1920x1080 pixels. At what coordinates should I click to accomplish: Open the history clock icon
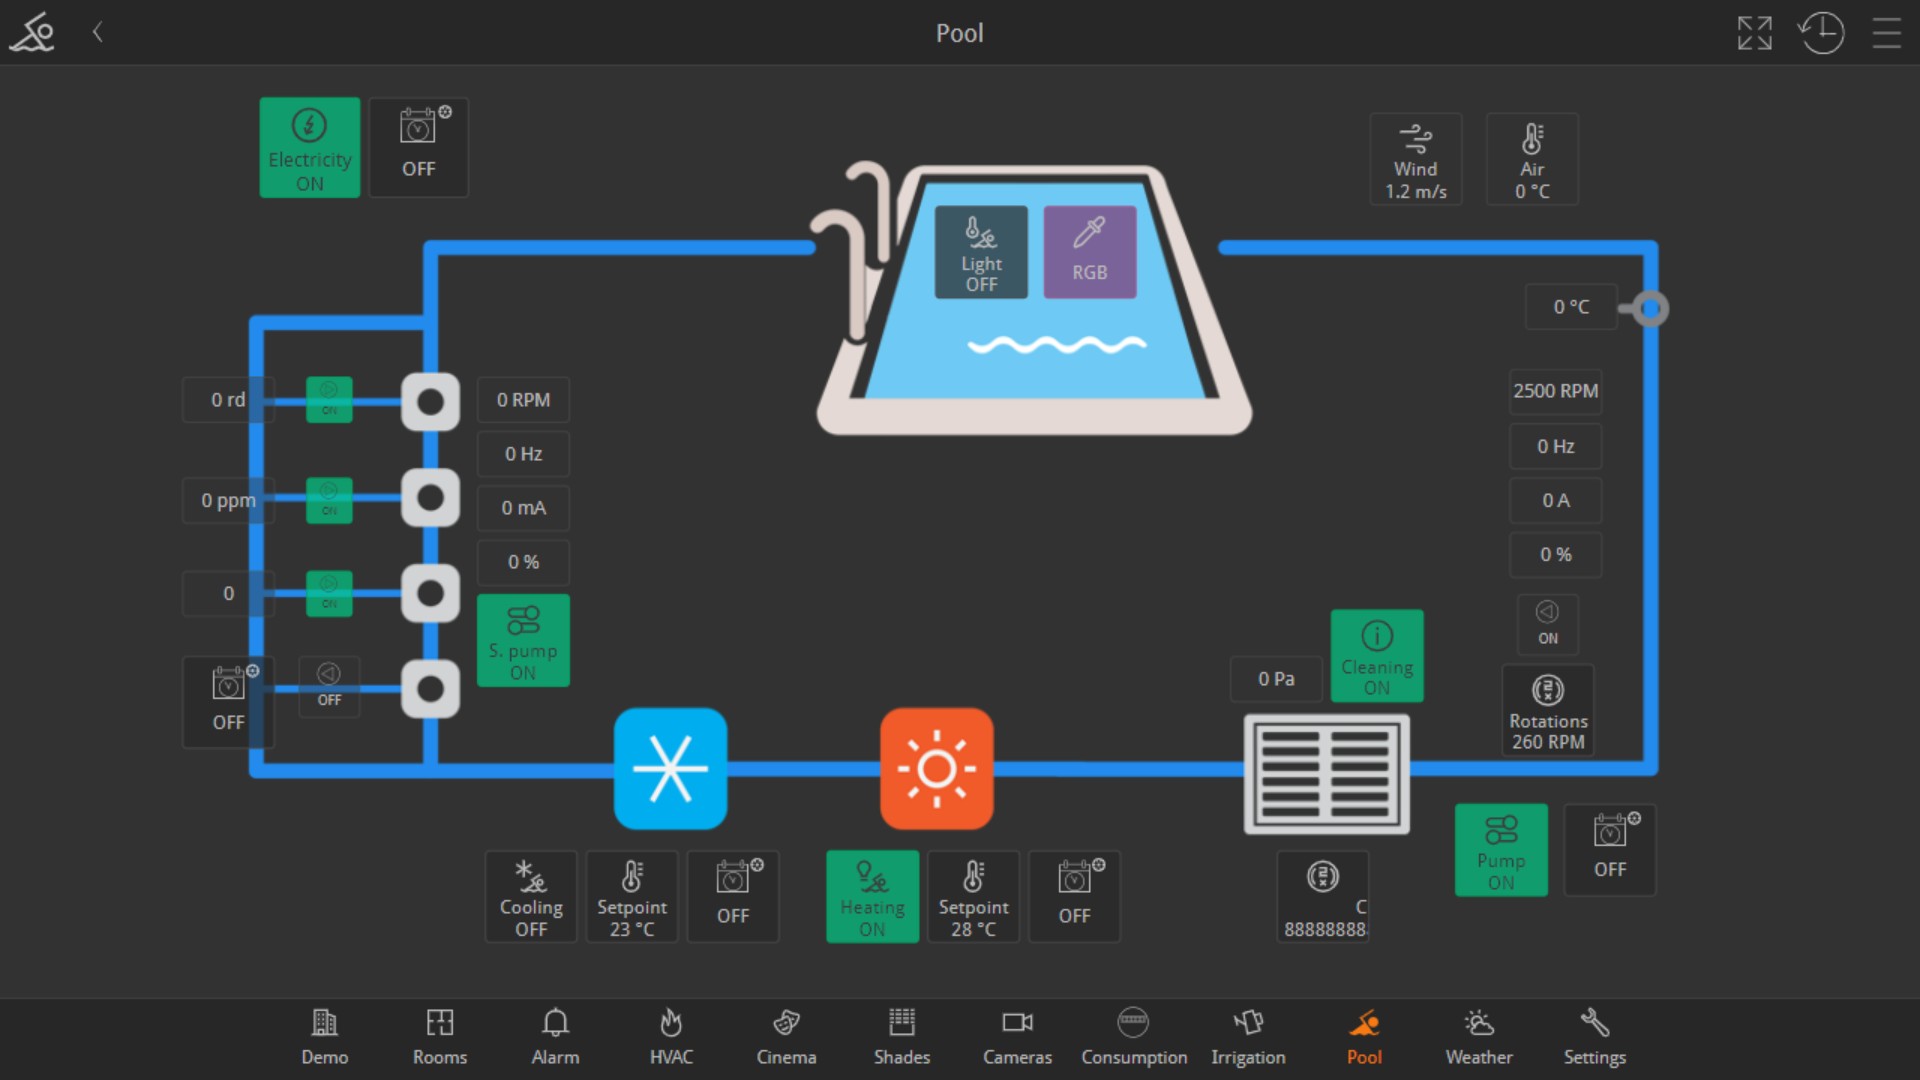[1821, 33]
